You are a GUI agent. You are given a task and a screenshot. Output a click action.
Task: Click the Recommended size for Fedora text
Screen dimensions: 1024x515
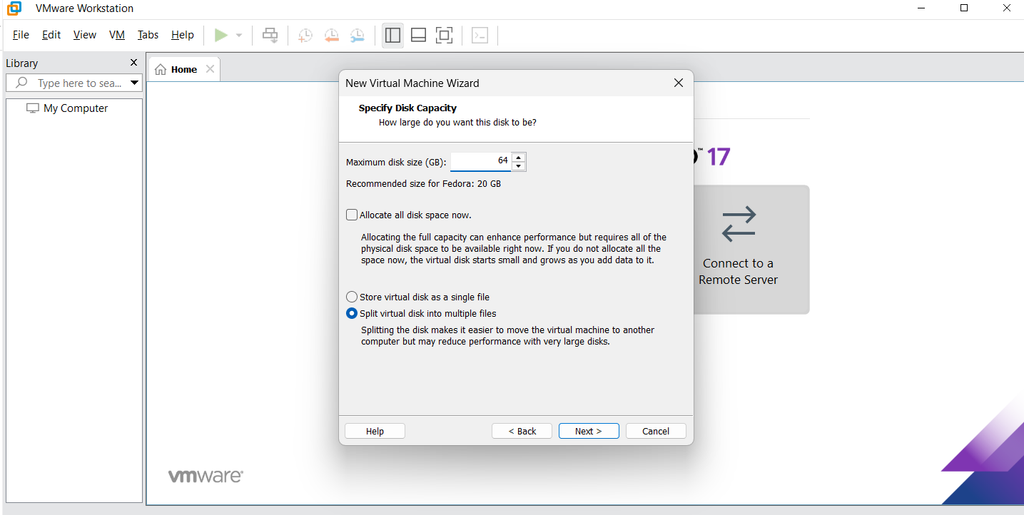(x=423, y=184)
